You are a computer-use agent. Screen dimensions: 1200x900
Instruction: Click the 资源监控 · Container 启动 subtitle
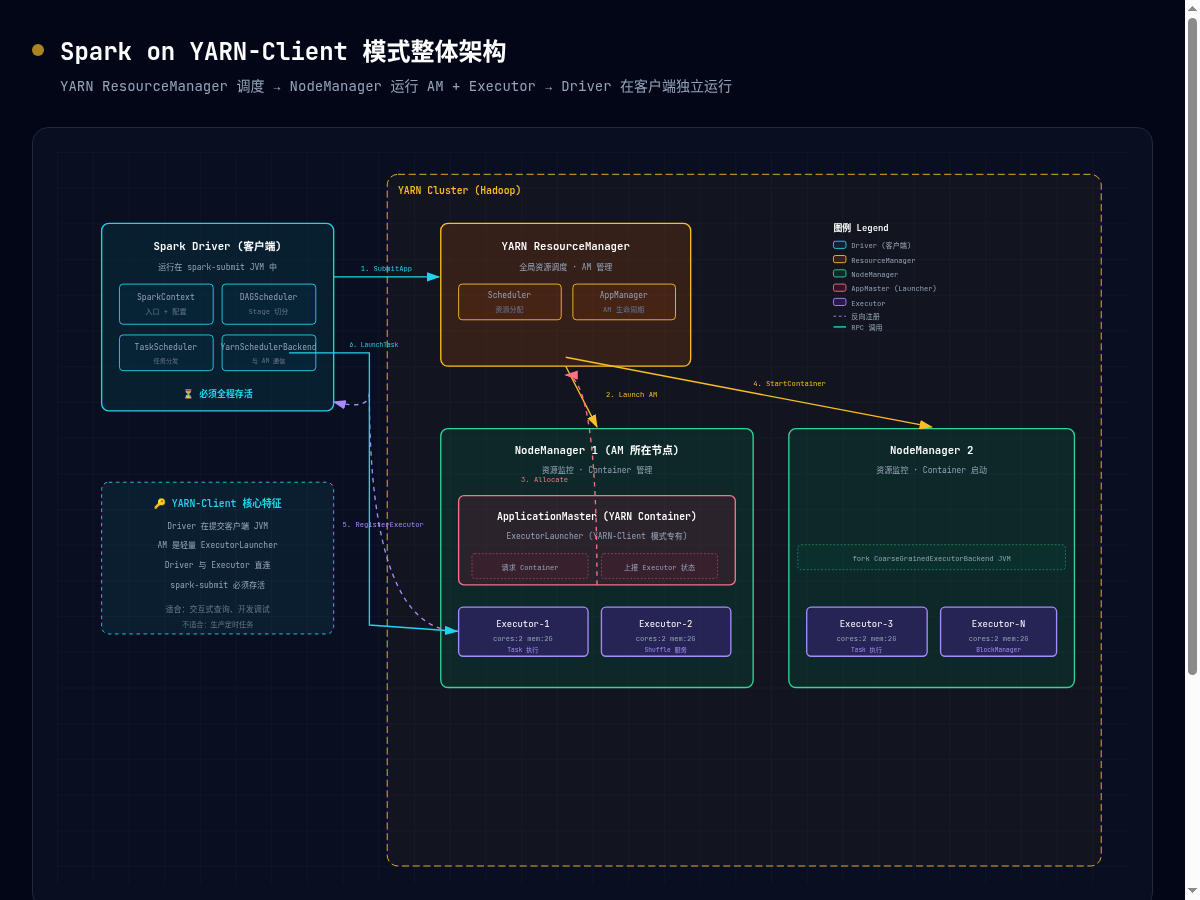coord(931,470)
